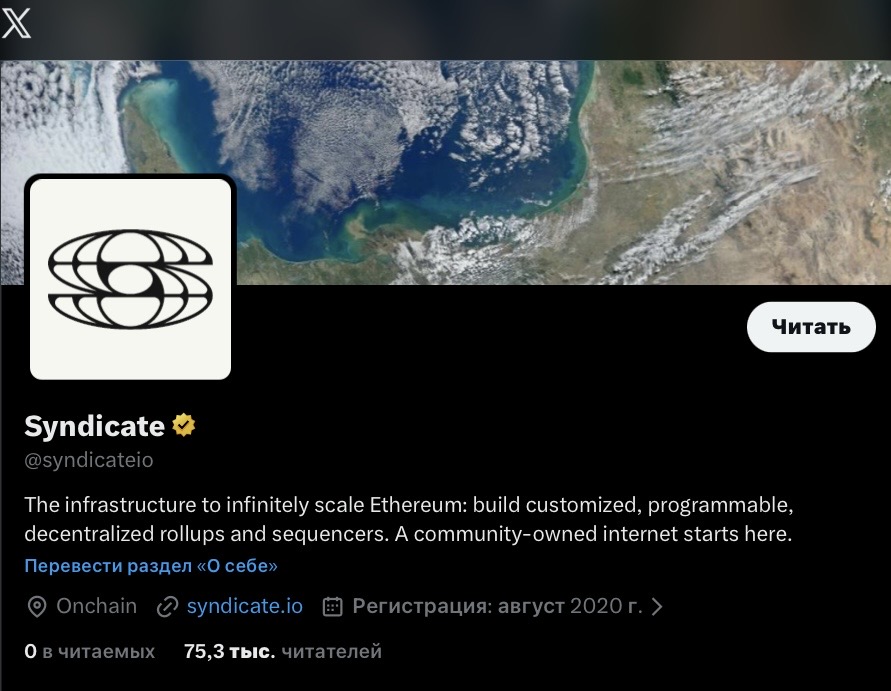
Task: Click the Syndicate display name
Action: click(94, 426)
